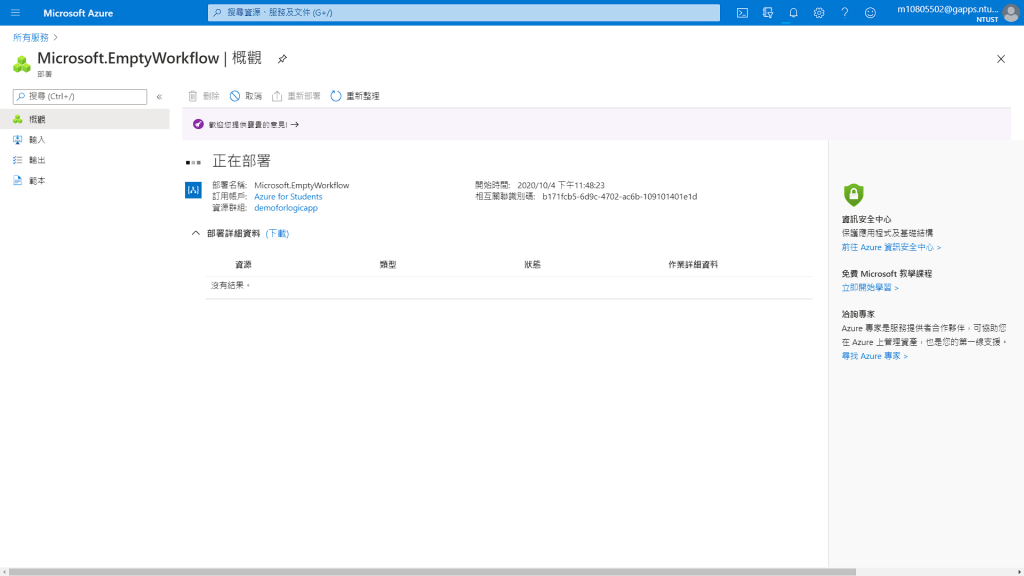The height and width of the screenshot is (576, 1024).
Task: Click the redeploy (重新部署) toolbar button
Action: tap(296, 96)
